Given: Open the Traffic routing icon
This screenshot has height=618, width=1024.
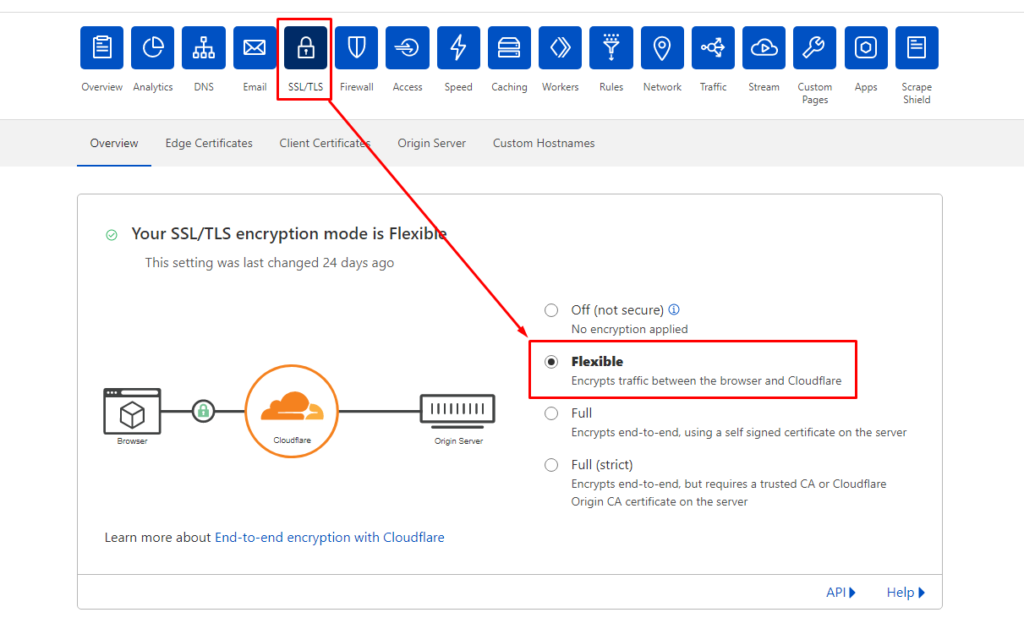Looking at the screenshot, I should coord(713,48).
